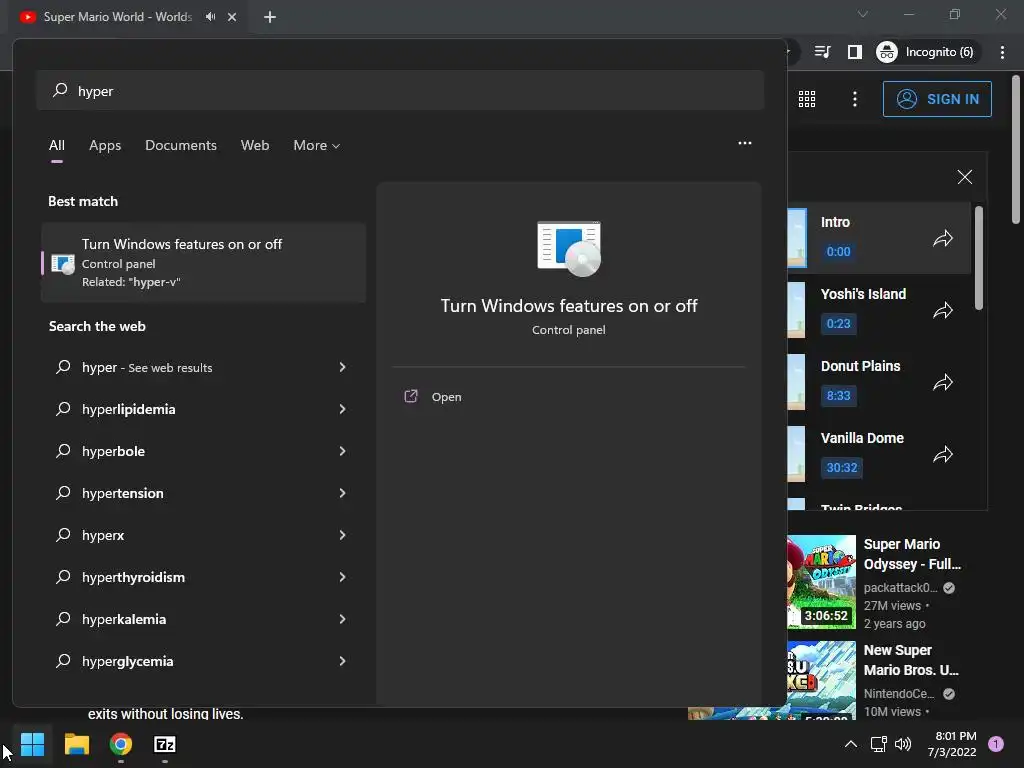Jump to Intro chapter timestamp 0:00

pyautogui.click(x=839, y=251)
